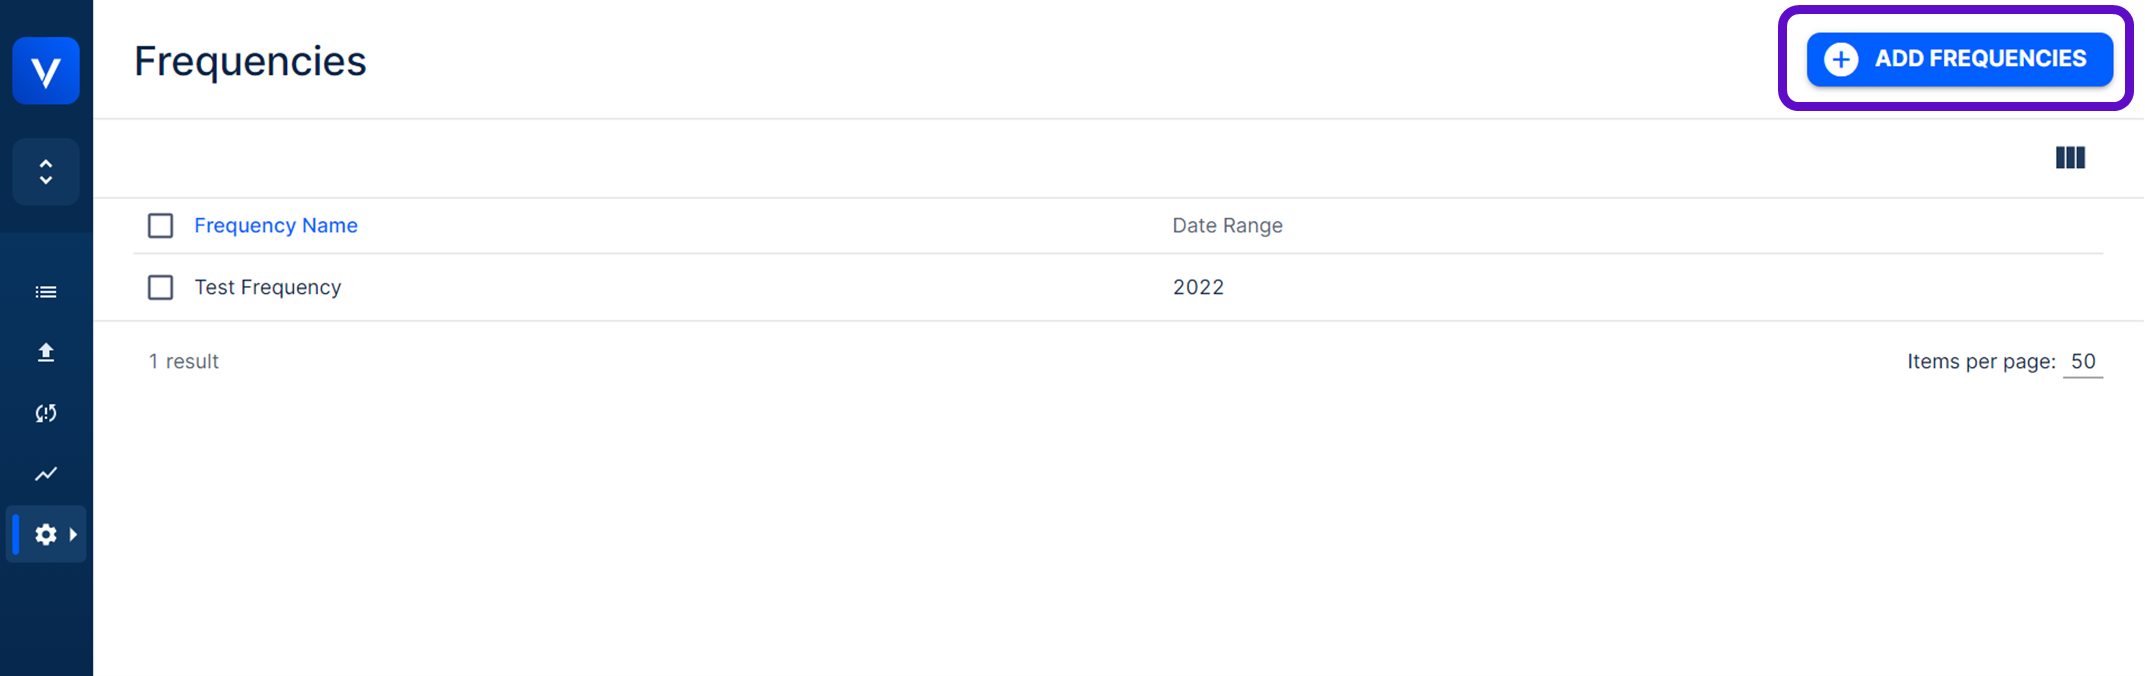2145x676 pixels.
Task: Click the Frequencies page title
Action: click(x=250, y=62)
